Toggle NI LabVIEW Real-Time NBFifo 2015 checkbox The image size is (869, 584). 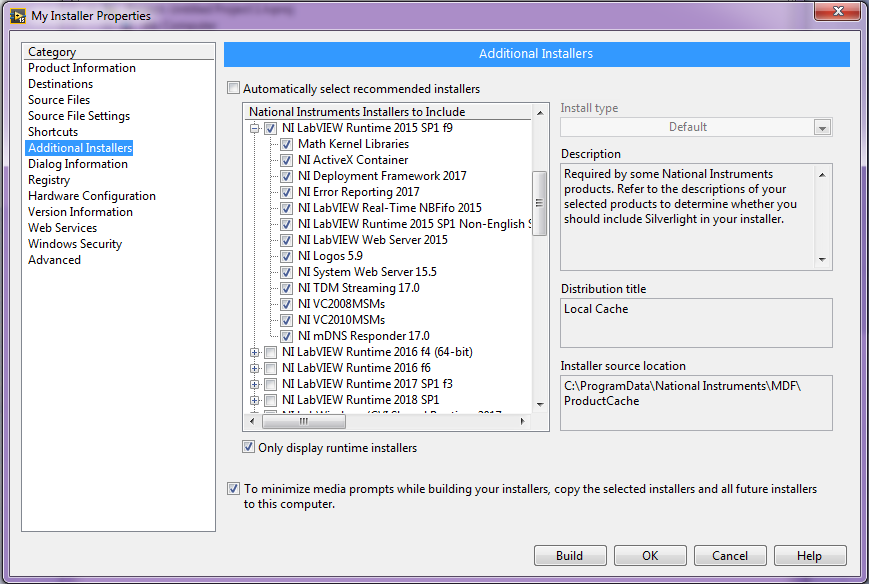(x=287, y=209)
